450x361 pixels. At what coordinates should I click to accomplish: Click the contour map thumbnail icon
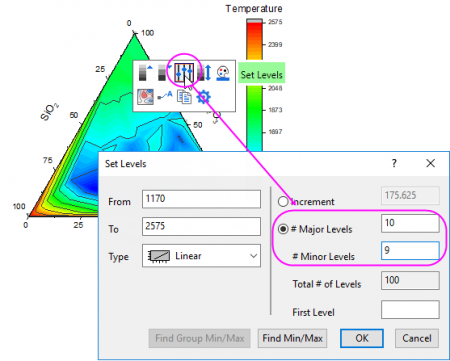pos(145,97)
